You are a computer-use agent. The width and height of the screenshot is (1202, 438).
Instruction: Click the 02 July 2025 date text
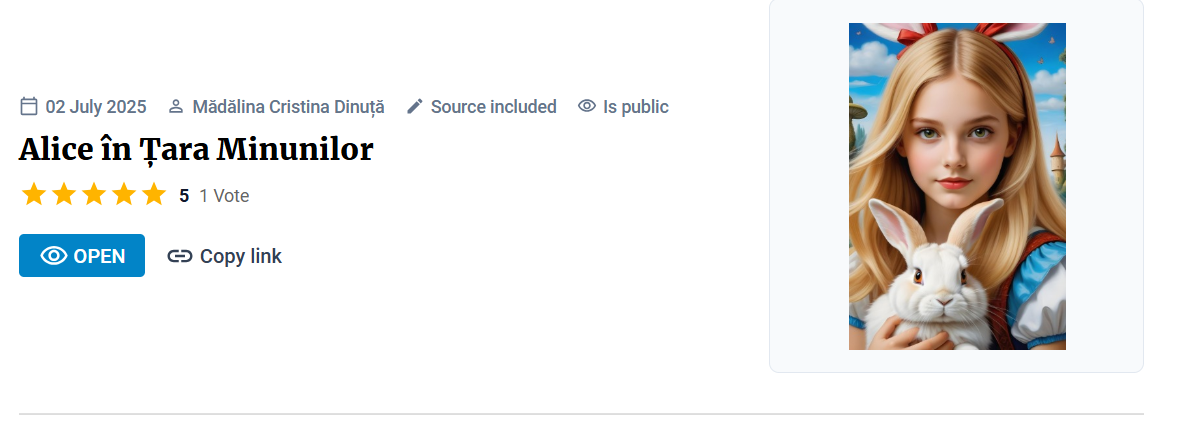pos(96,107)
